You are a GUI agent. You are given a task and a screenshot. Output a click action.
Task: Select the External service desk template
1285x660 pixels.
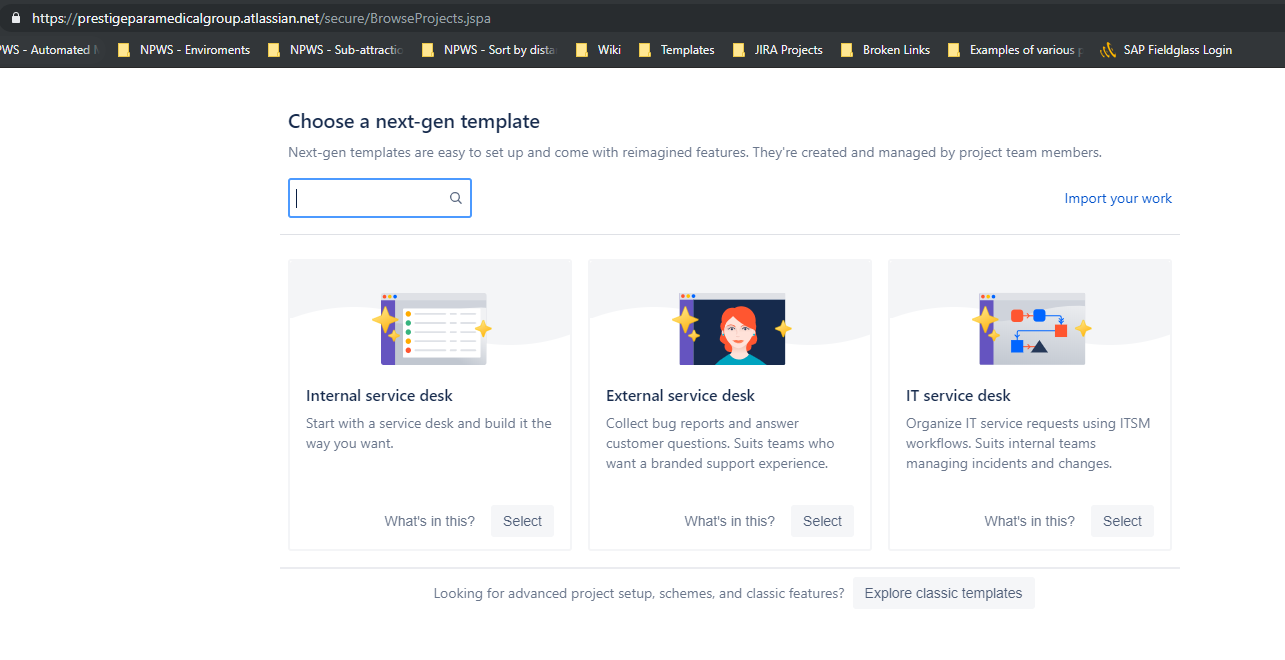[822, 520]
